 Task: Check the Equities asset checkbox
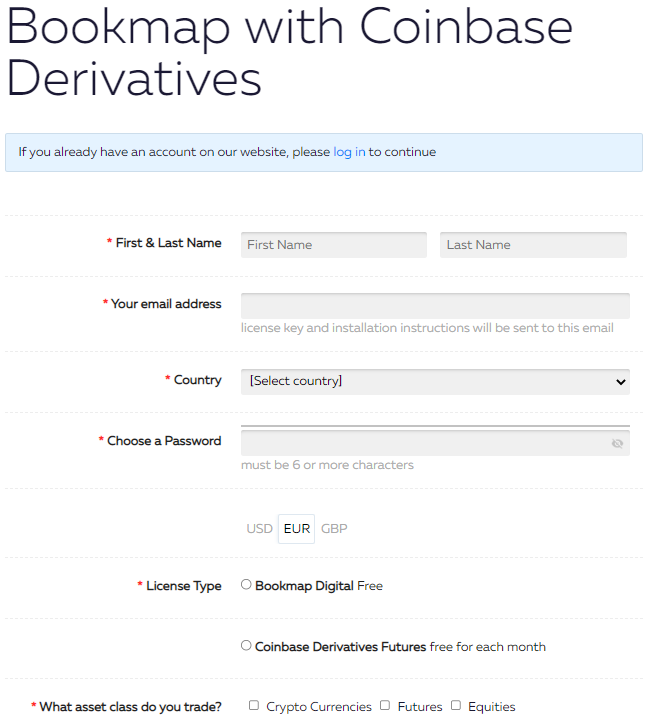pyautogui.click(x=456, y=705)
